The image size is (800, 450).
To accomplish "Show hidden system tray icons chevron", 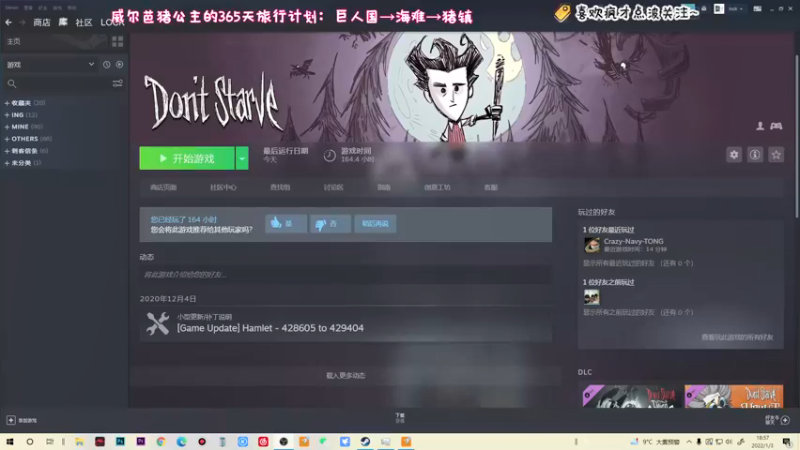I will click(x=689, y=442).
